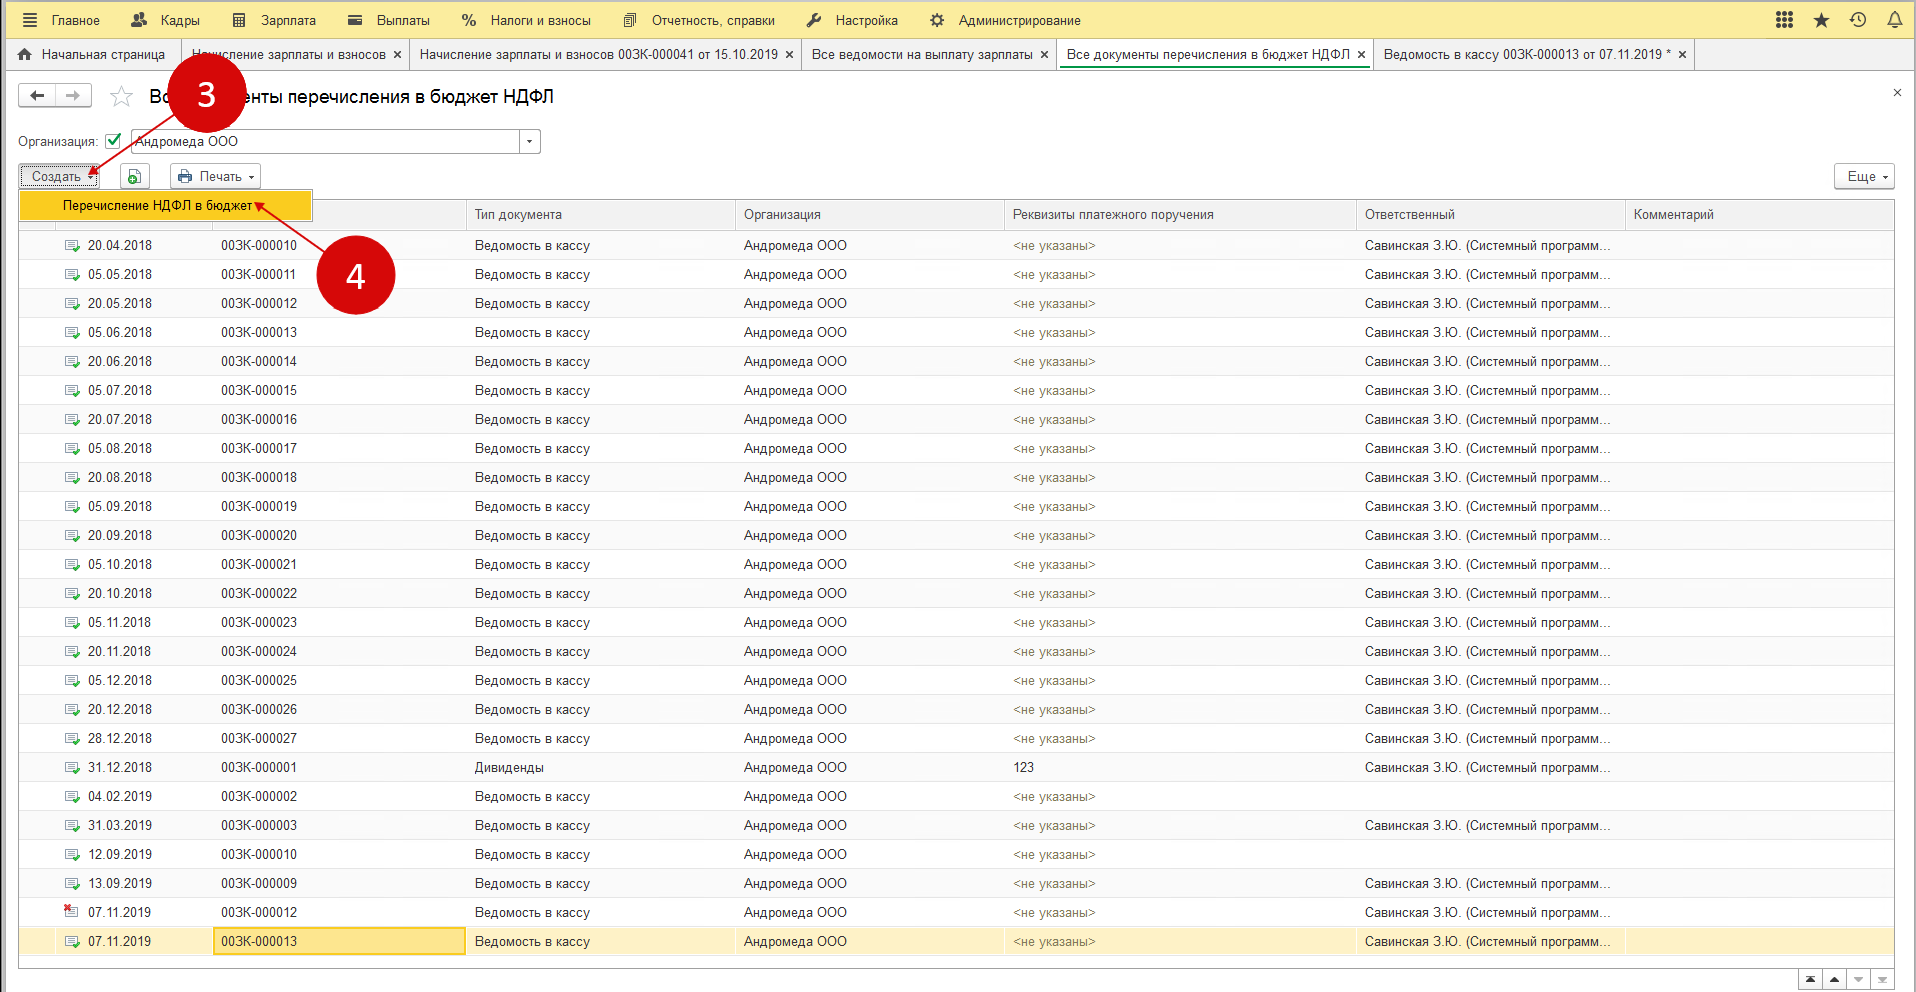Click the unposted document icon of 003К-000012 dated 07.11.2019

[x=71, y=912]
